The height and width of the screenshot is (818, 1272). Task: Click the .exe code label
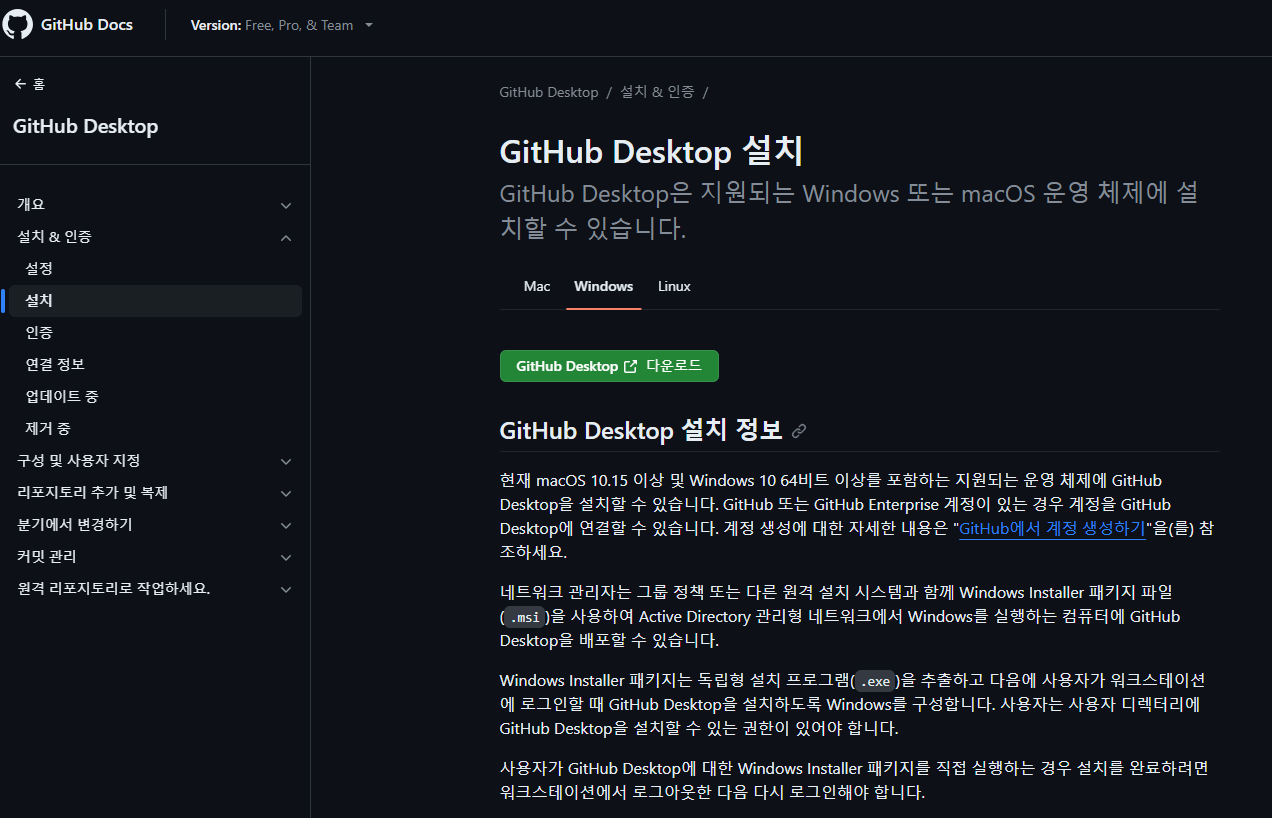875,681
